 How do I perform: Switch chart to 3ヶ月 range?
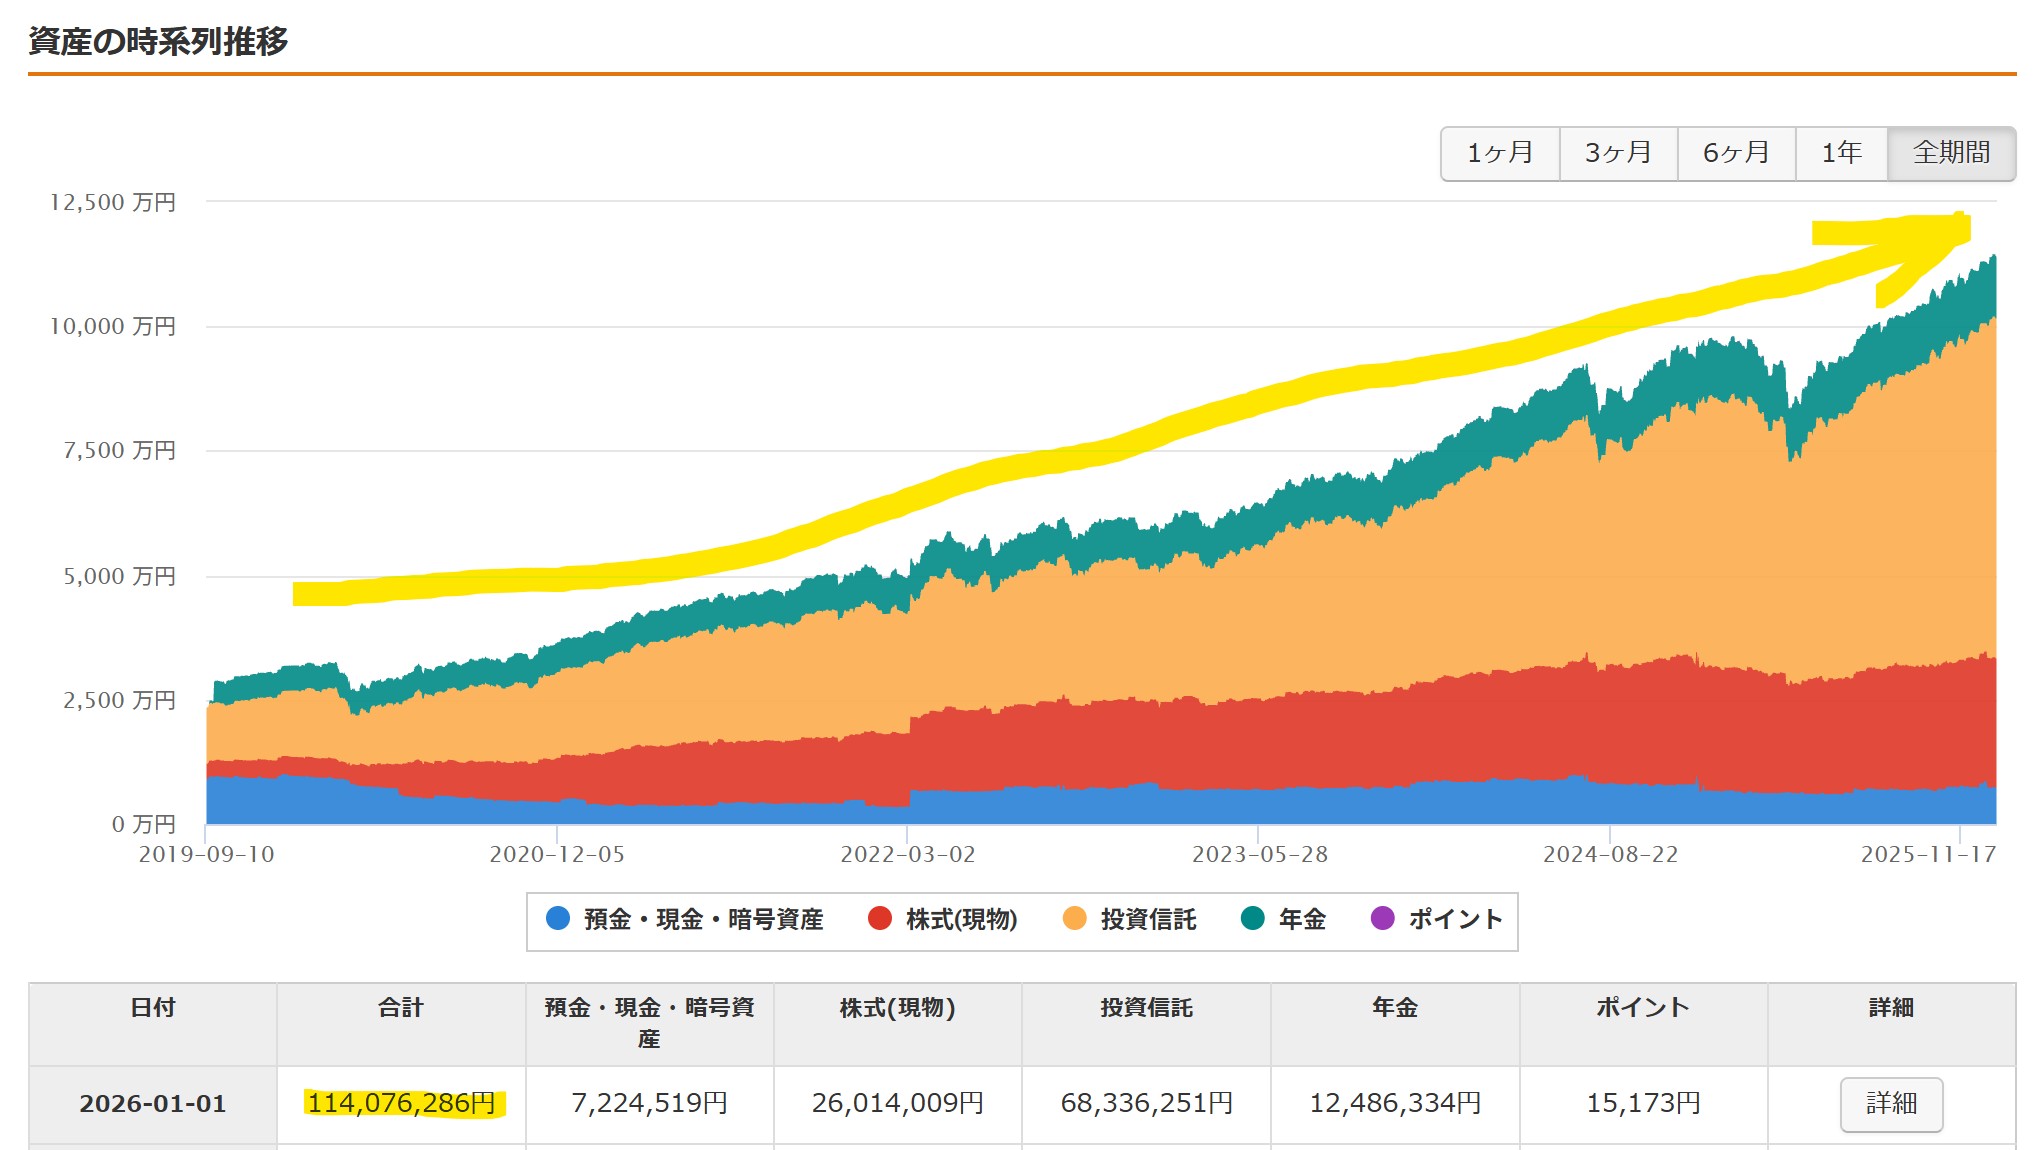[x=1618, y=153]
